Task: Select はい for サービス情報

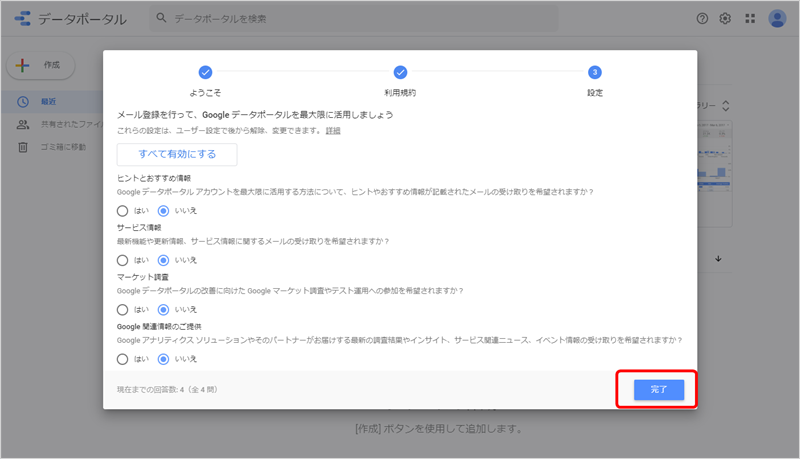Action: click(122, 260)
